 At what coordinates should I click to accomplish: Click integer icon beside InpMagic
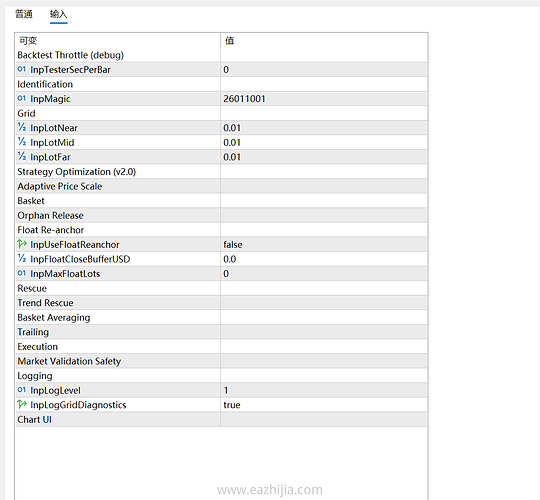[x=22, y=98]
